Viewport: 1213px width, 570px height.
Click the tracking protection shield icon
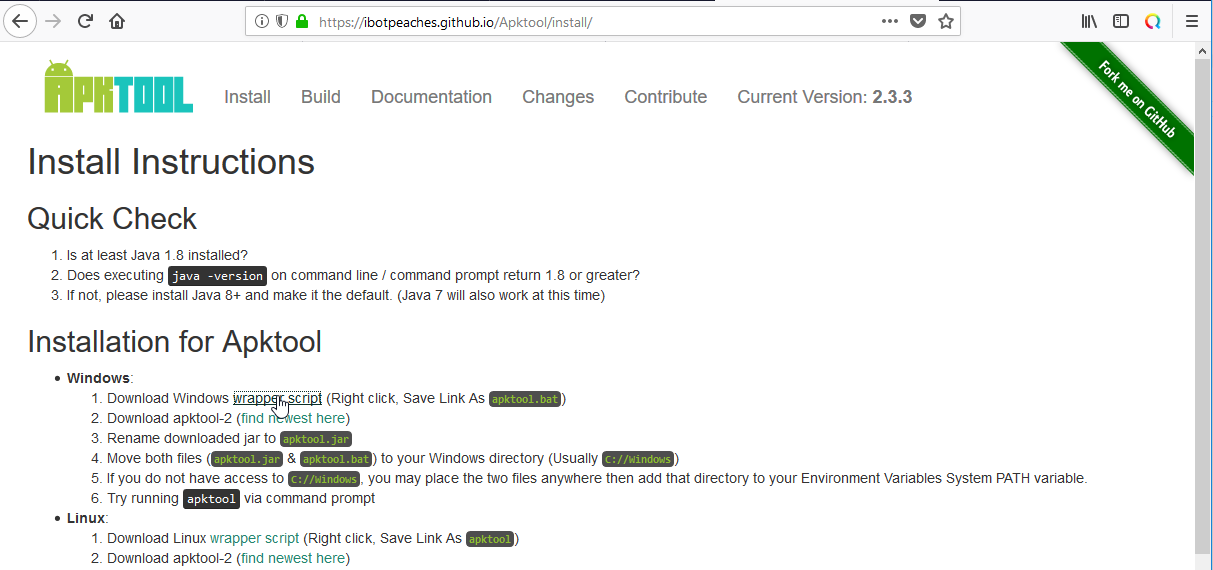tap(281, 21)
